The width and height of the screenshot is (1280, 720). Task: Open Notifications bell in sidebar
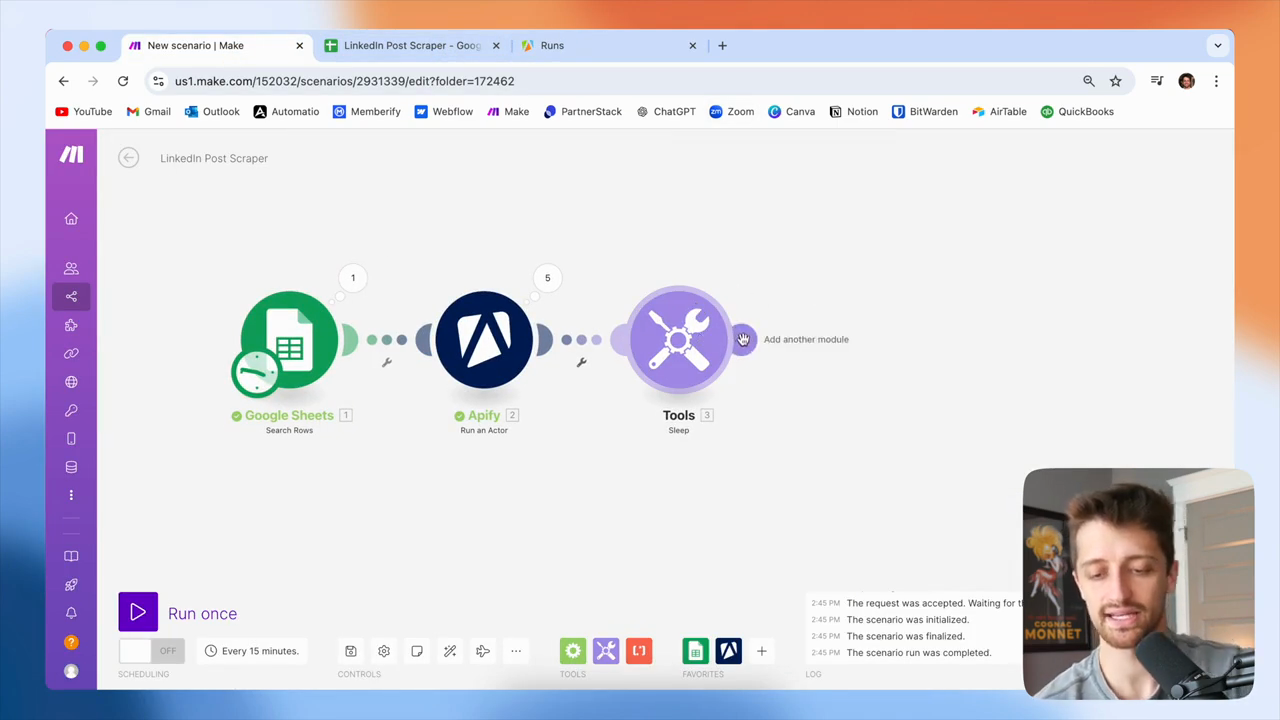coord(71,613)
